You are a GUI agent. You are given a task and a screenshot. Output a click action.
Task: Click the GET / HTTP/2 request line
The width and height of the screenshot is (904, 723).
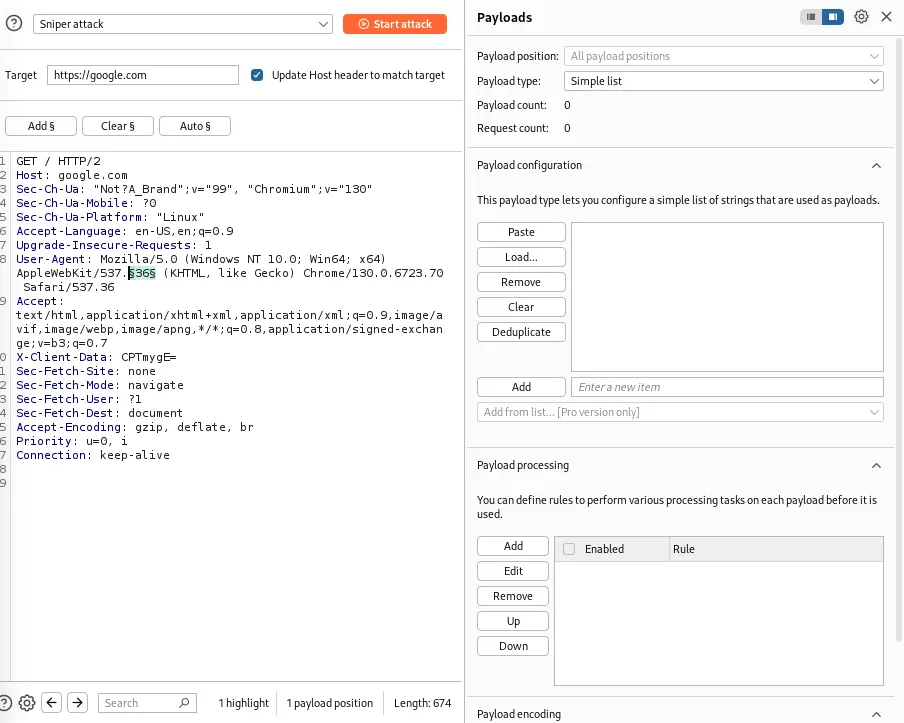[58, 161]
